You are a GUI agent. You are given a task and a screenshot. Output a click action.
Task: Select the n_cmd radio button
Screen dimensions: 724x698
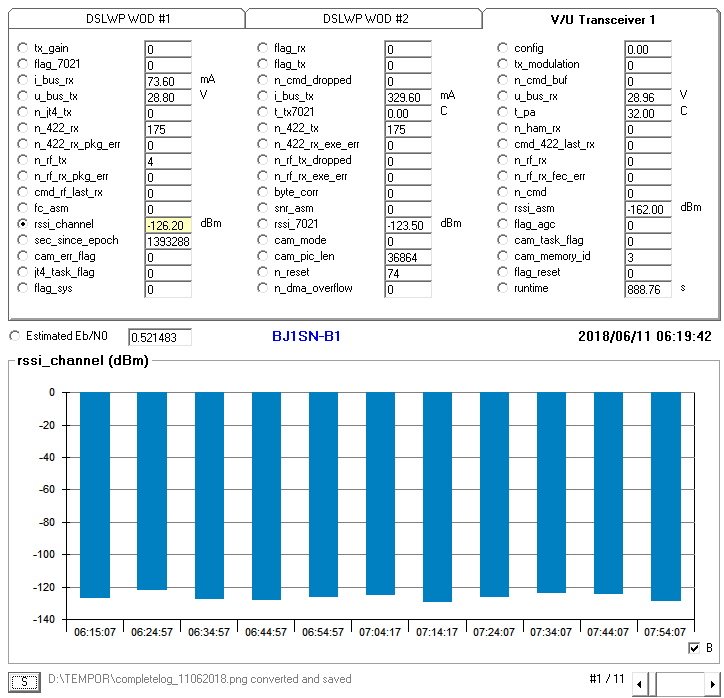pos(502,192)
